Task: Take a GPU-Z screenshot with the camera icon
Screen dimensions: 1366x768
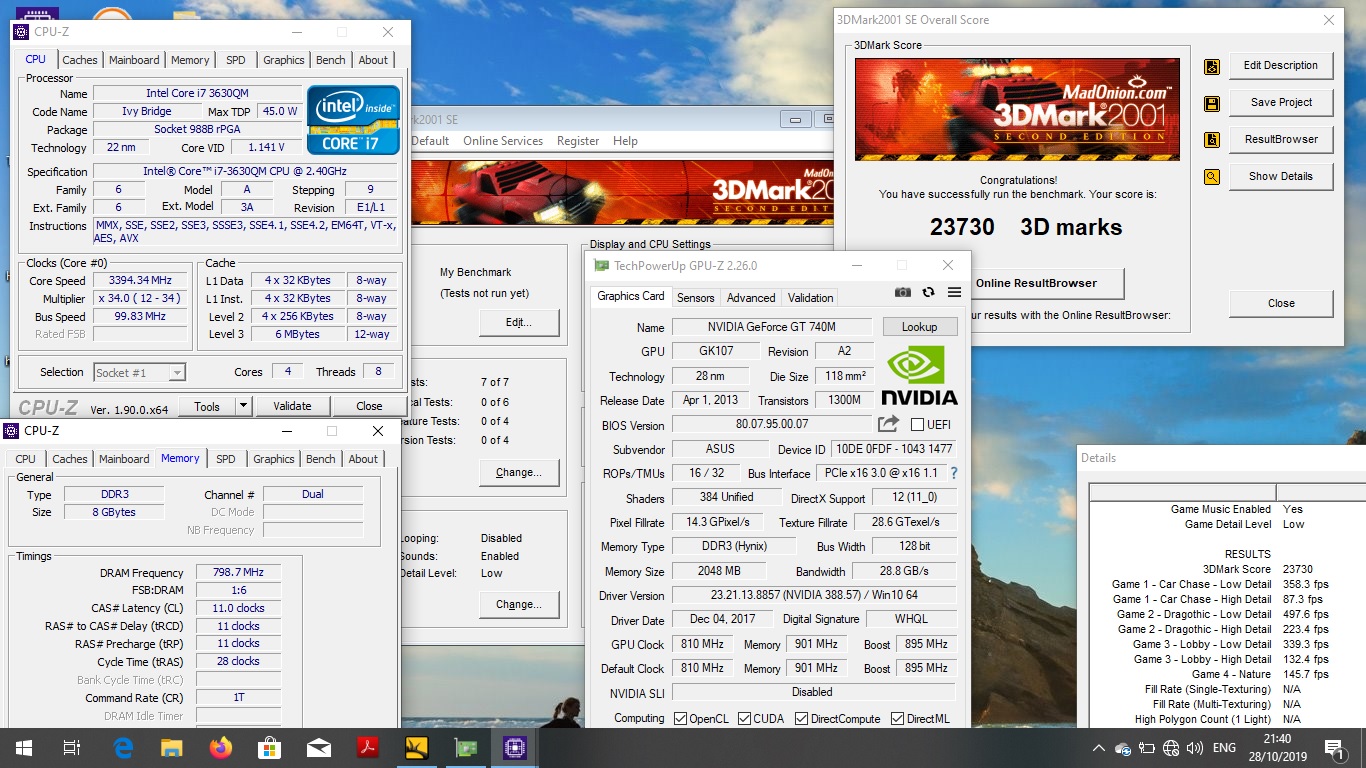Action: pos(903,292)
